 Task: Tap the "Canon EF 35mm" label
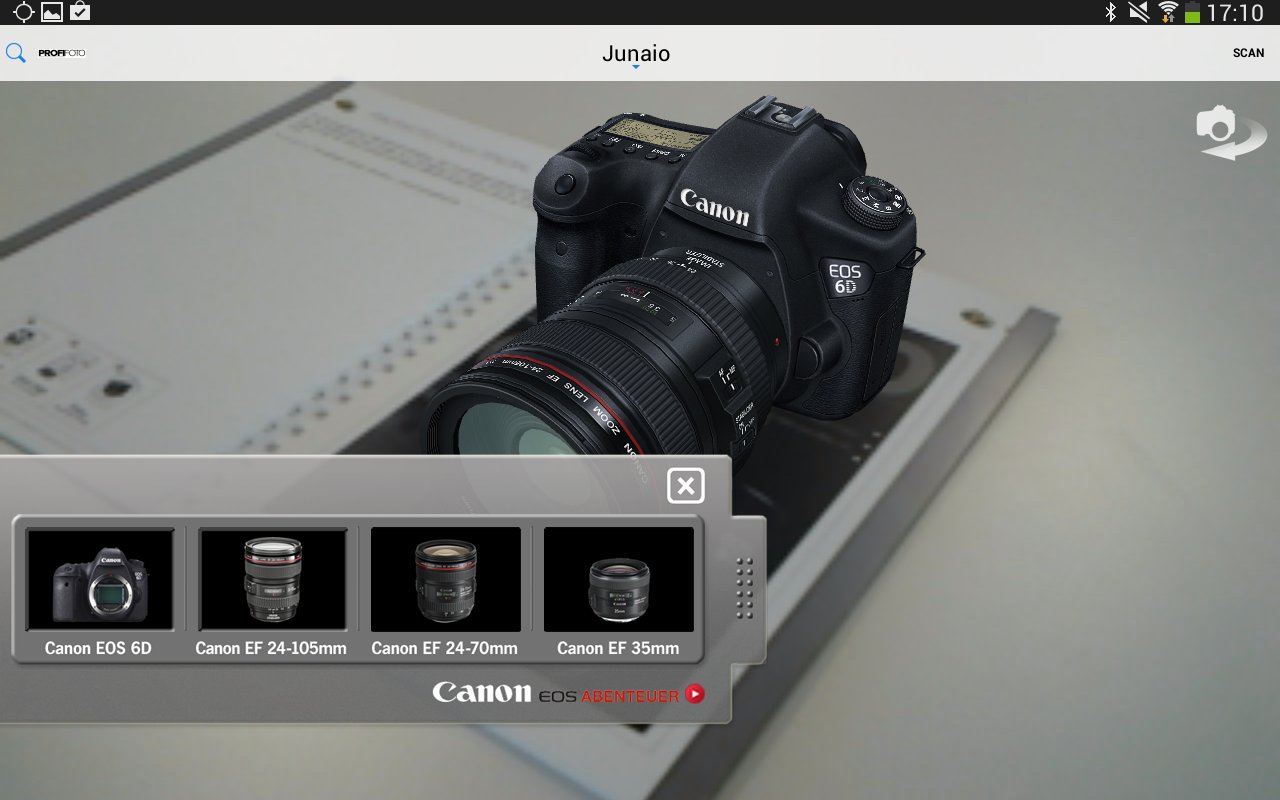tap(618, 648)
